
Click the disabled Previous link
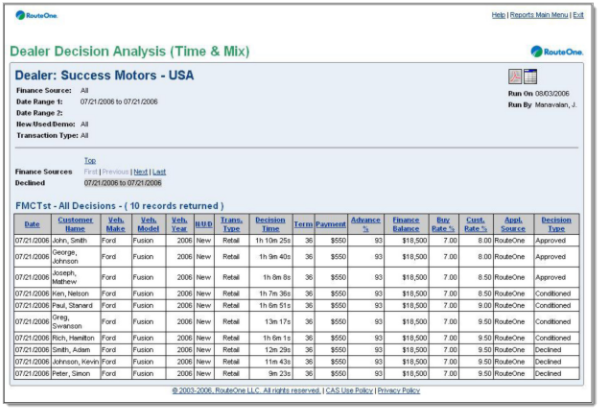tap(115, 172)
